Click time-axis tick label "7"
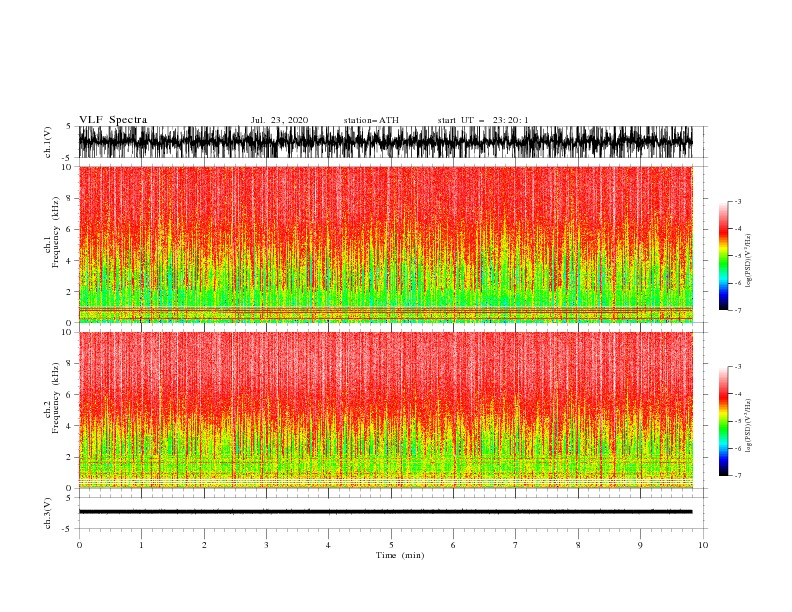 pos(516,545)
